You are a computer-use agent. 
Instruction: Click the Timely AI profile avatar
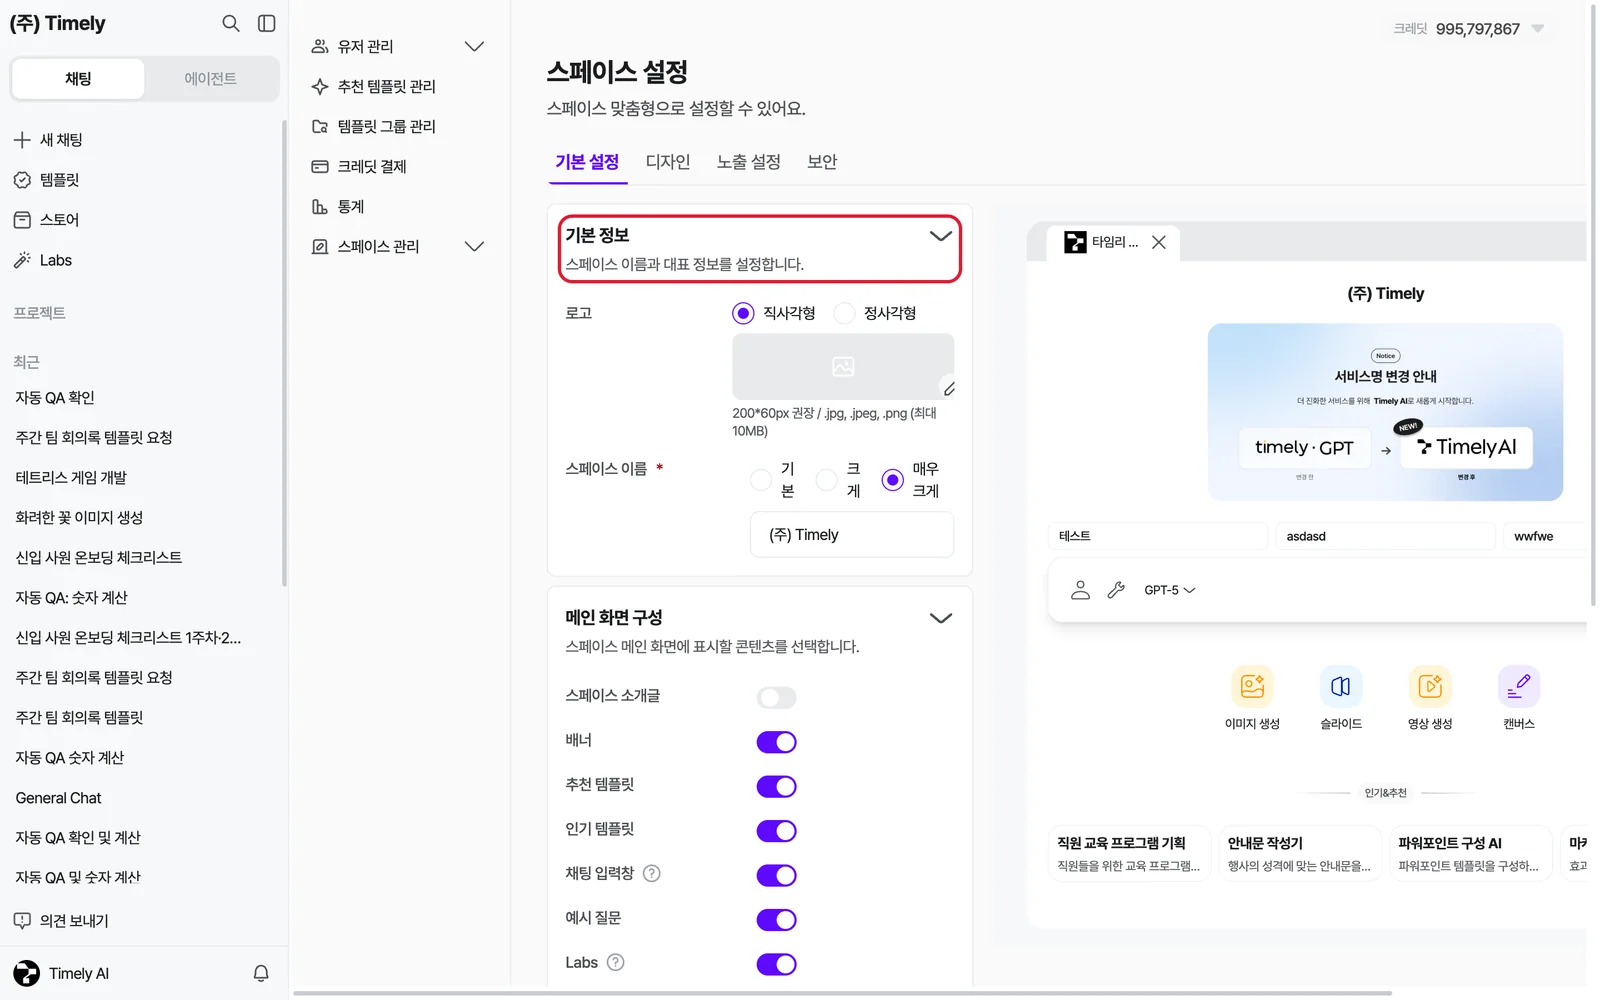tap(27, 973)
